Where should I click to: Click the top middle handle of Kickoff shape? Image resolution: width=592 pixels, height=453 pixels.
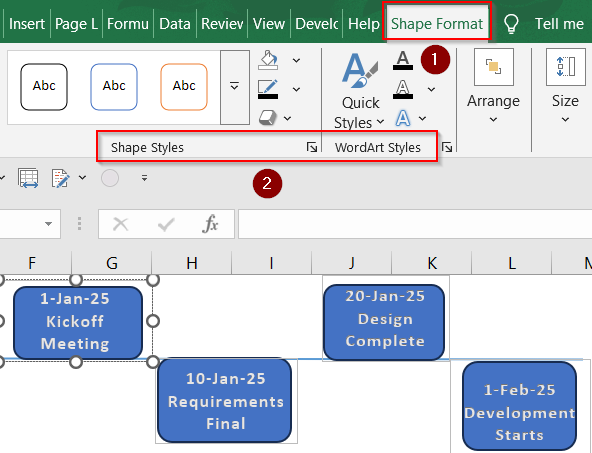pyautogui.click(x=76, y=280)
